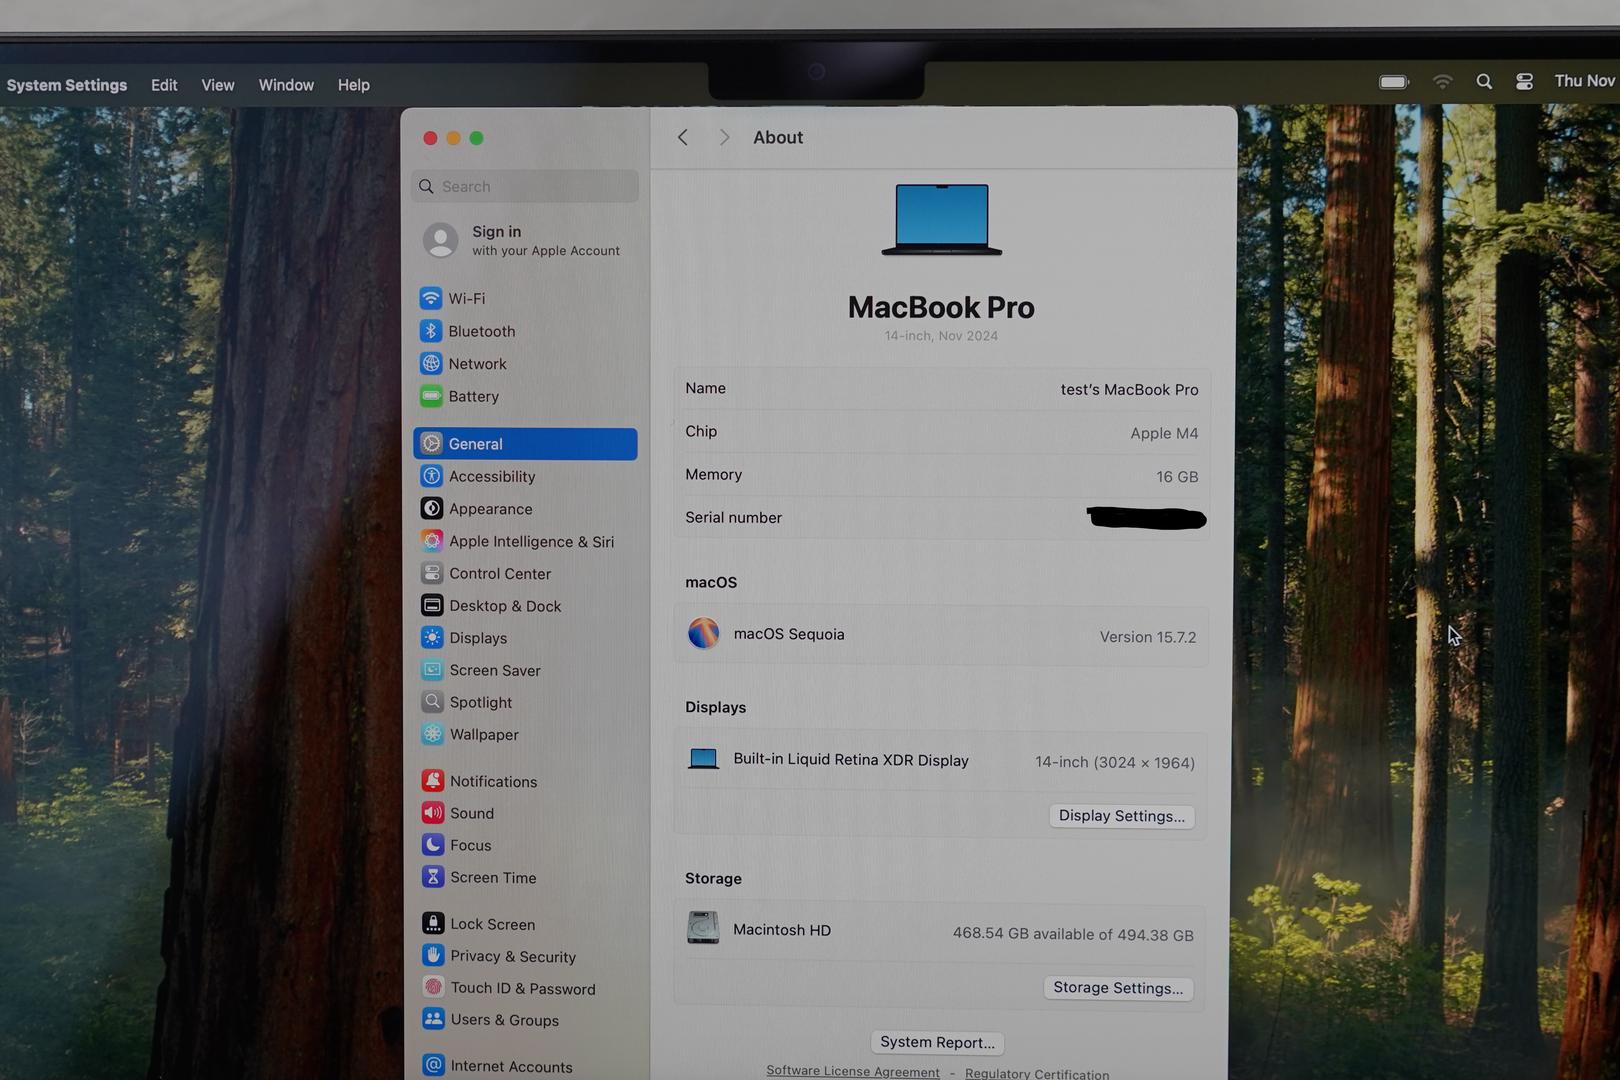
Task: Open the Battery settings pane
Action: tap(473, 397)
